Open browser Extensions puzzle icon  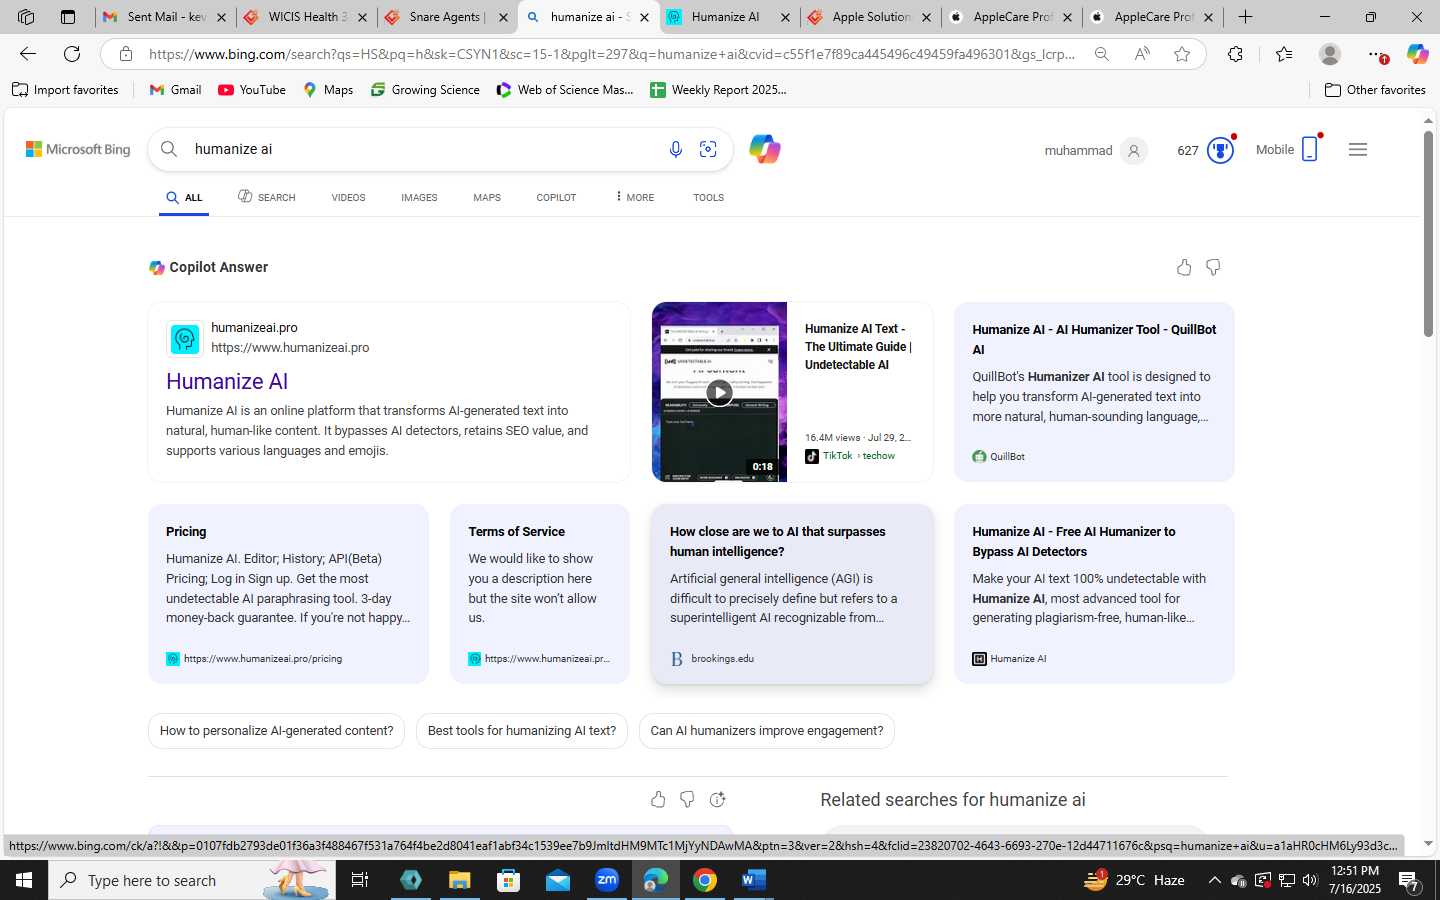(1236, 54)
